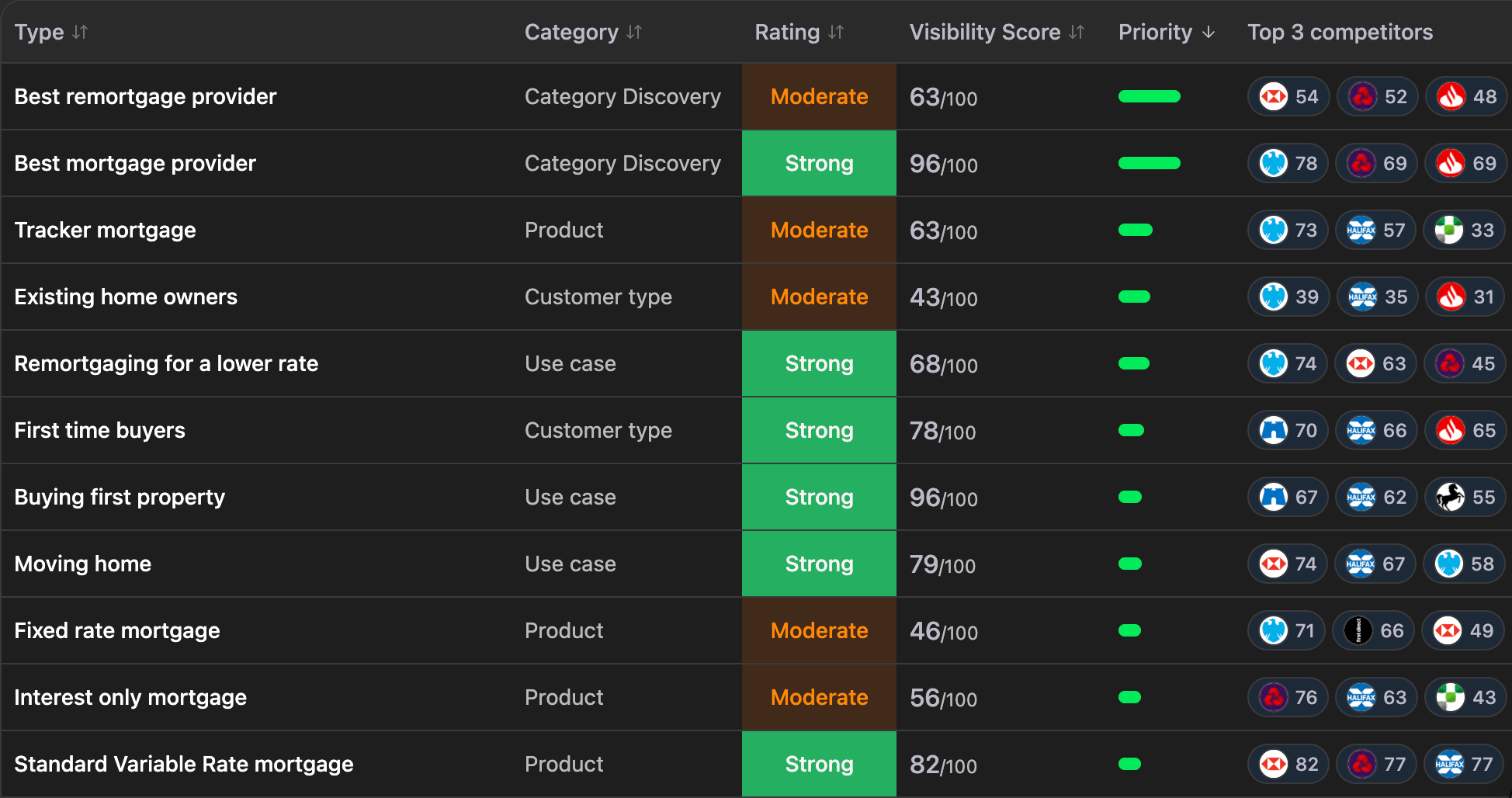Click HSBC chip scoring 49 in Fixed rate mortgage
Image resolution: width=1512 pixels, height=798 pixels.
pos(1463,631)
